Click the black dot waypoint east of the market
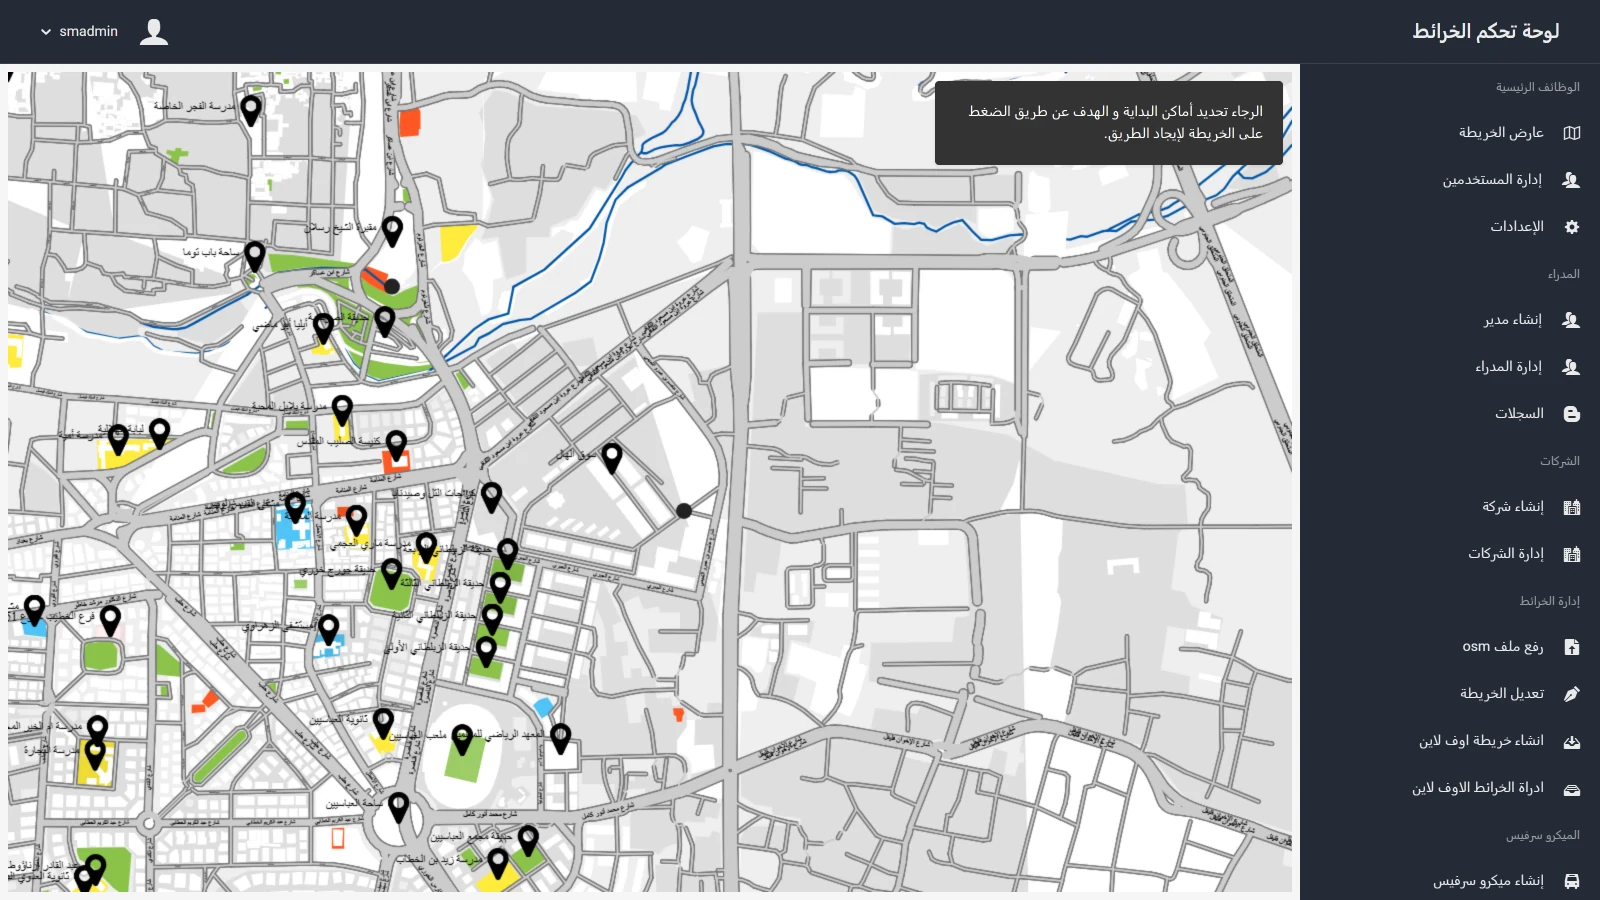The image size is (1600, 900). tap(684, 511)
